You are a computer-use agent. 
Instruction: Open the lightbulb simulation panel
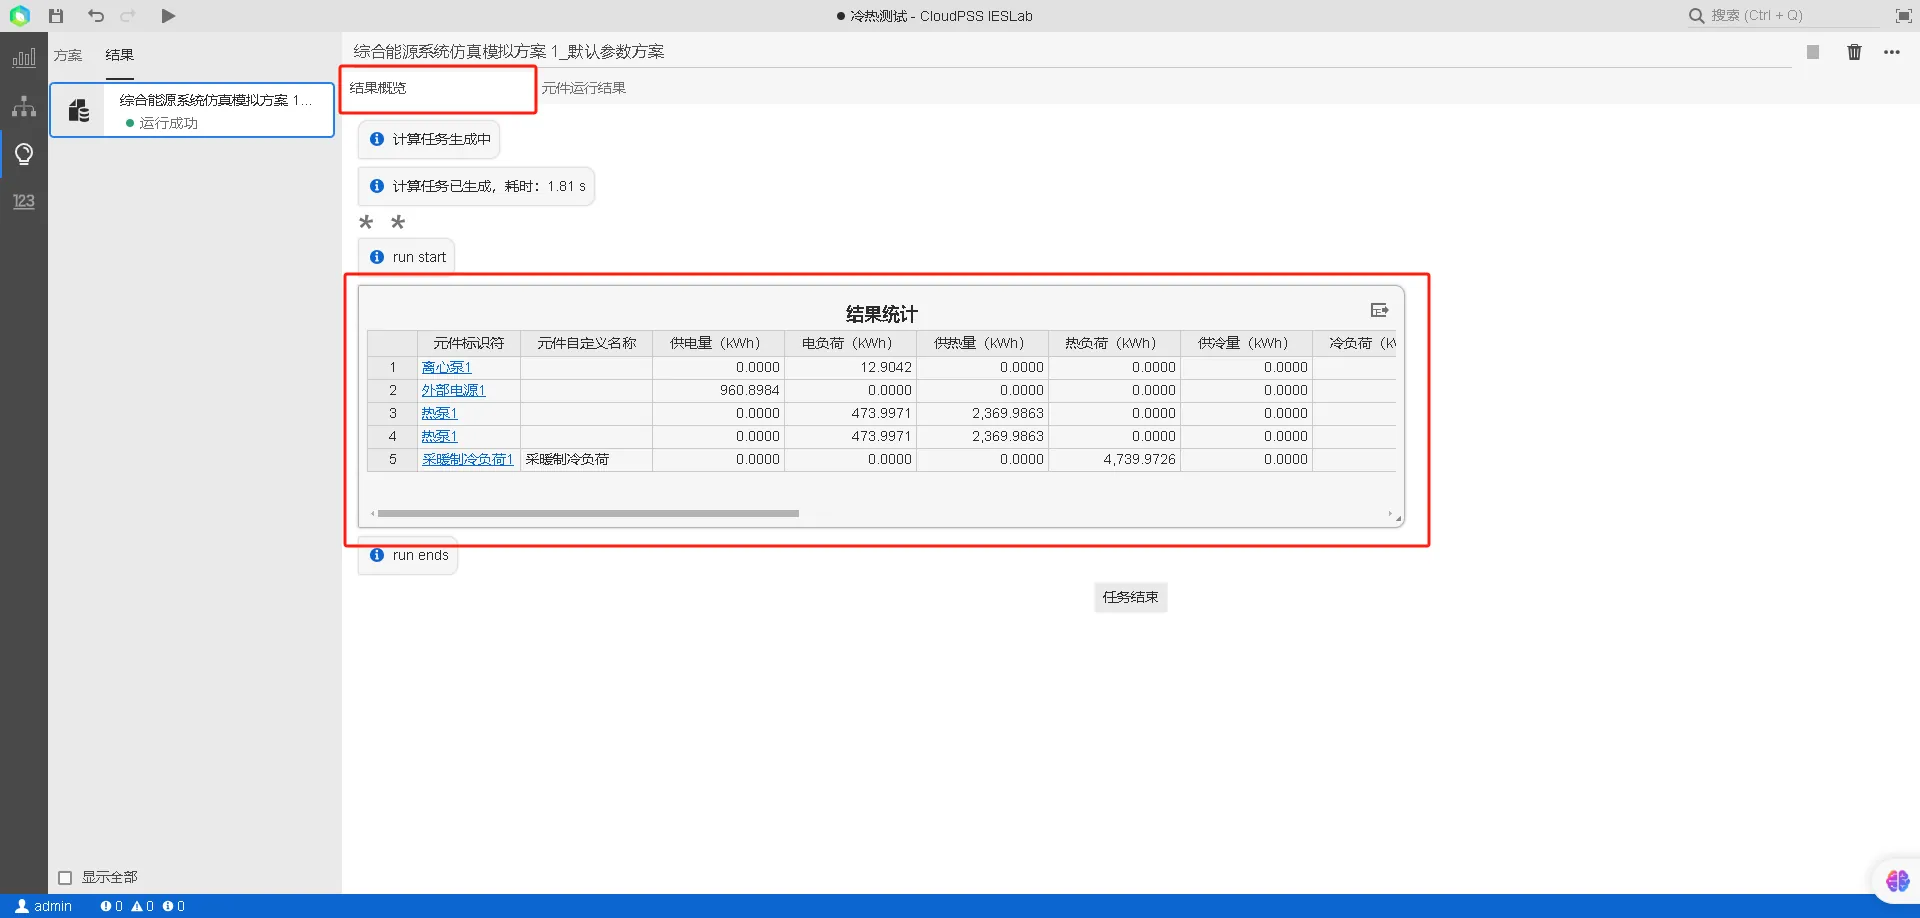click(x=24, y=154)
